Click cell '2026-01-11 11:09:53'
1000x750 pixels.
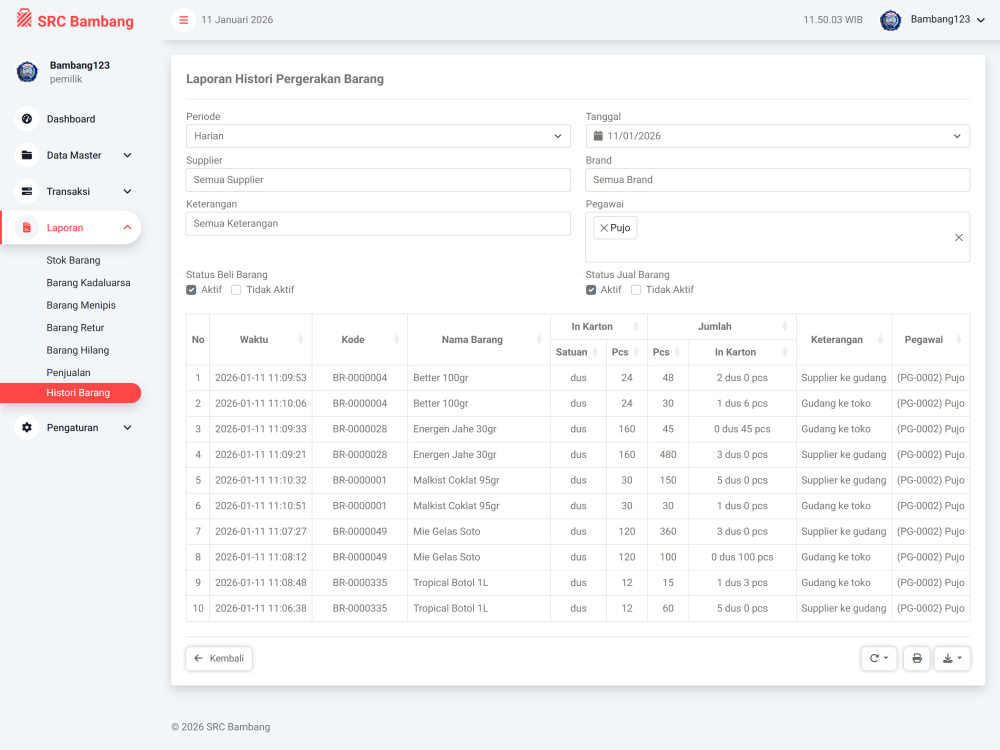[x=261, y=378]
